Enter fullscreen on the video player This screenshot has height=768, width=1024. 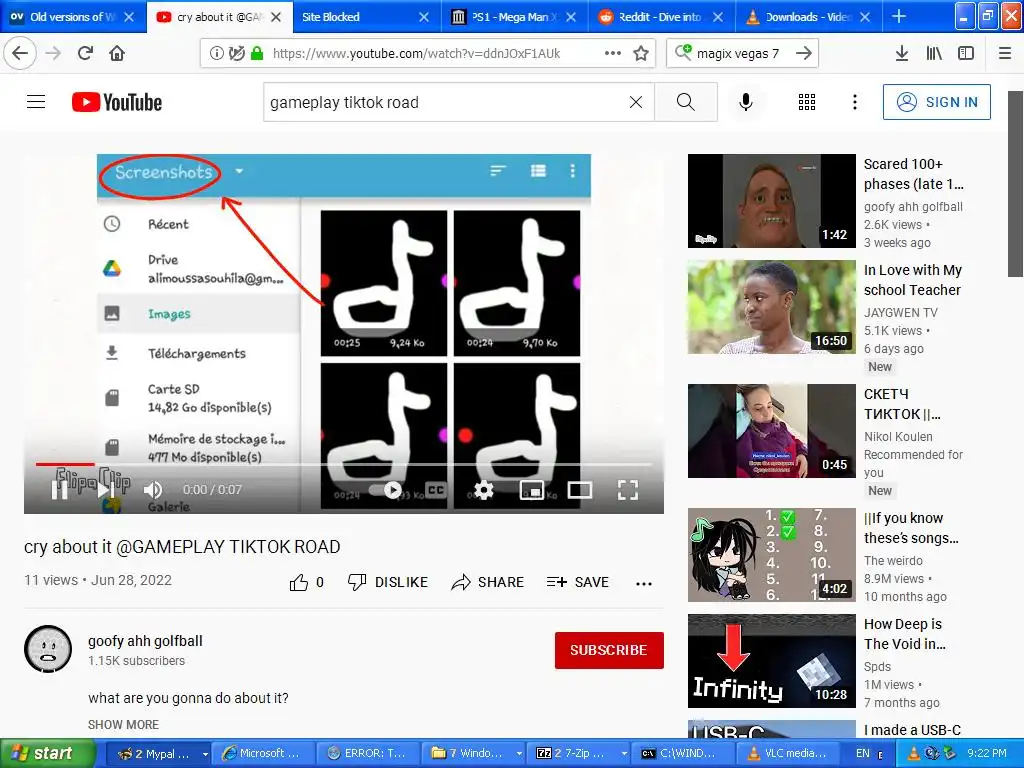click(x=628, y=490)
